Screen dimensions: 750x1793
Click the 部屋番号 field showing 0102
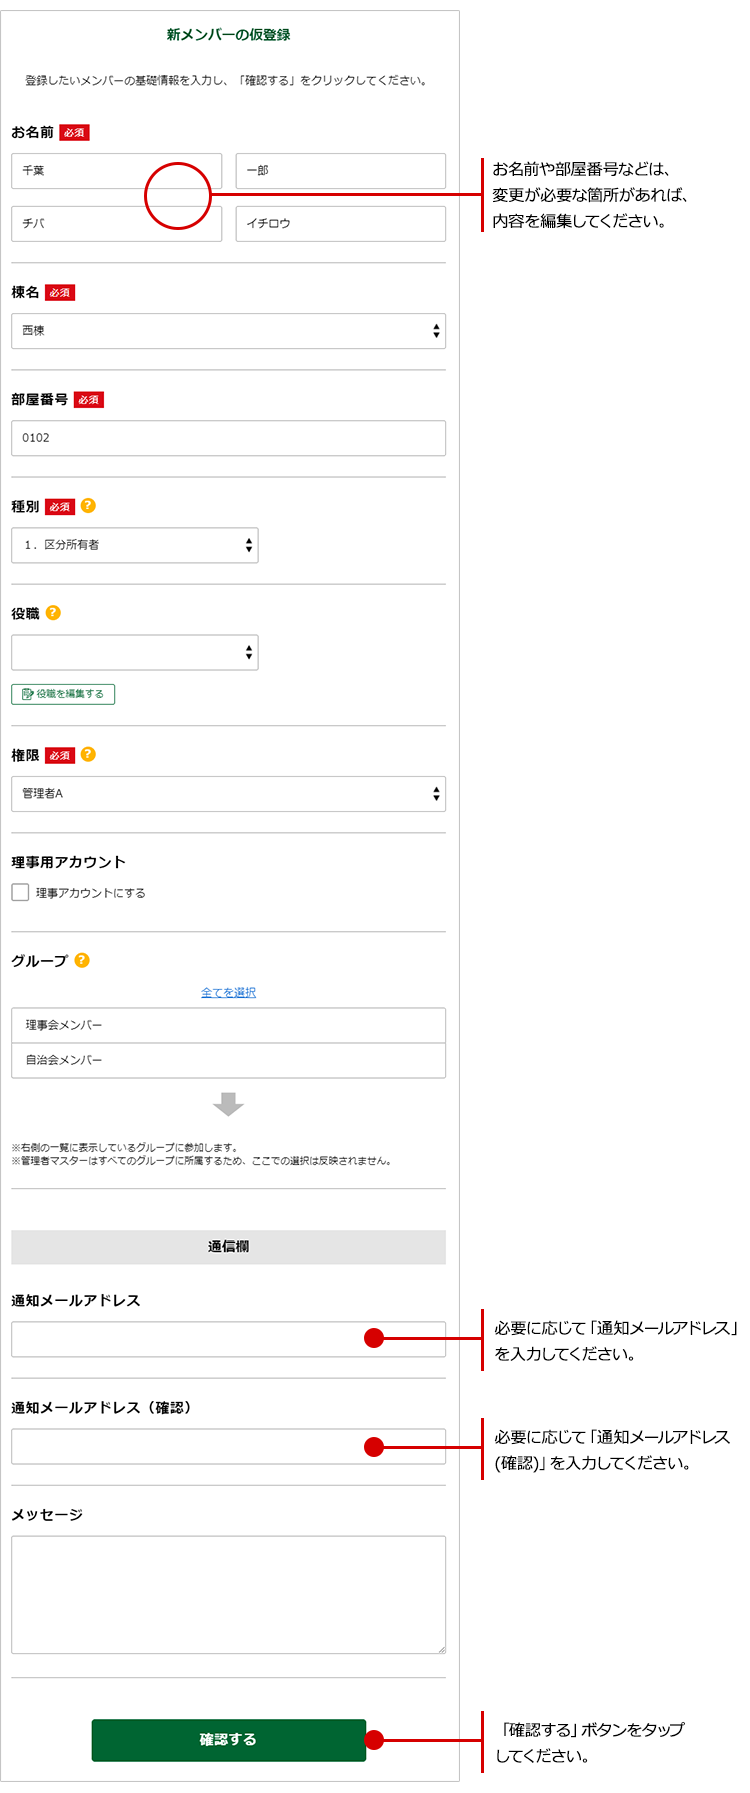tap(228, 438)
